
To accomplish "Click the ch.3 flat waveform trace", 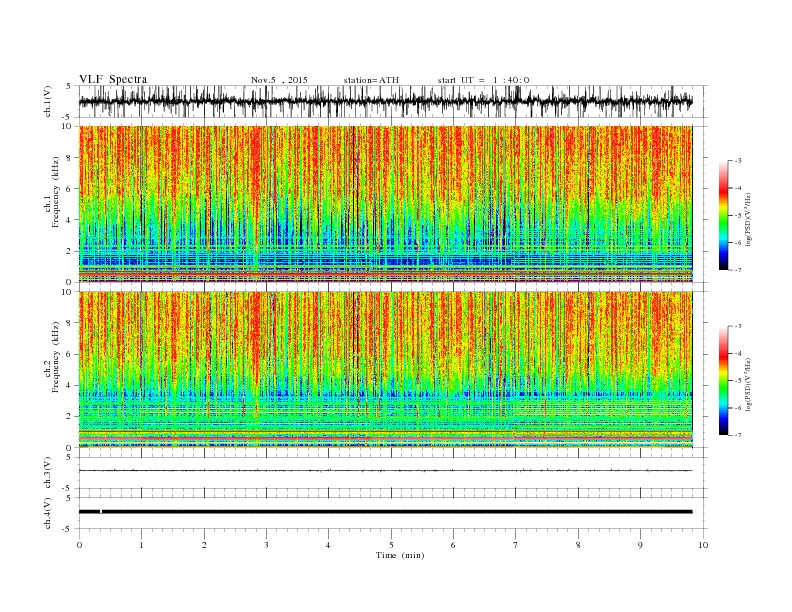I will pos(385,471).
